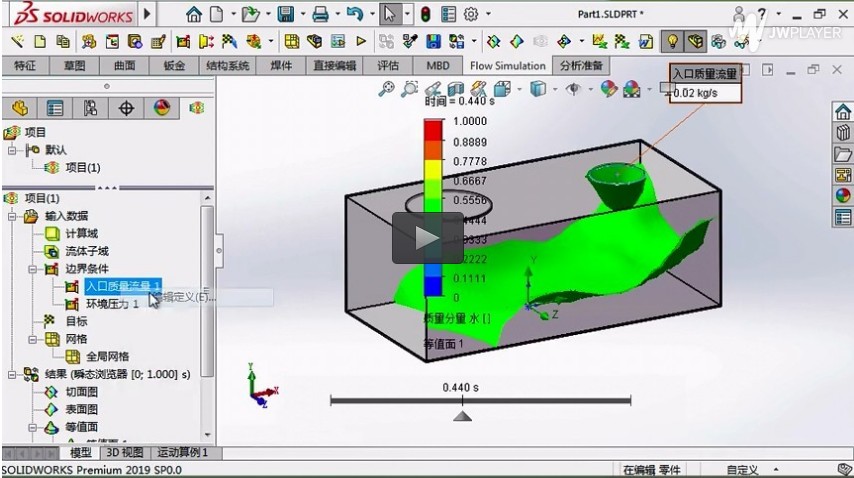Click the time slider marker at 0.440 s
The height and width of the screenshot is (478, 854).
point(462,414)
